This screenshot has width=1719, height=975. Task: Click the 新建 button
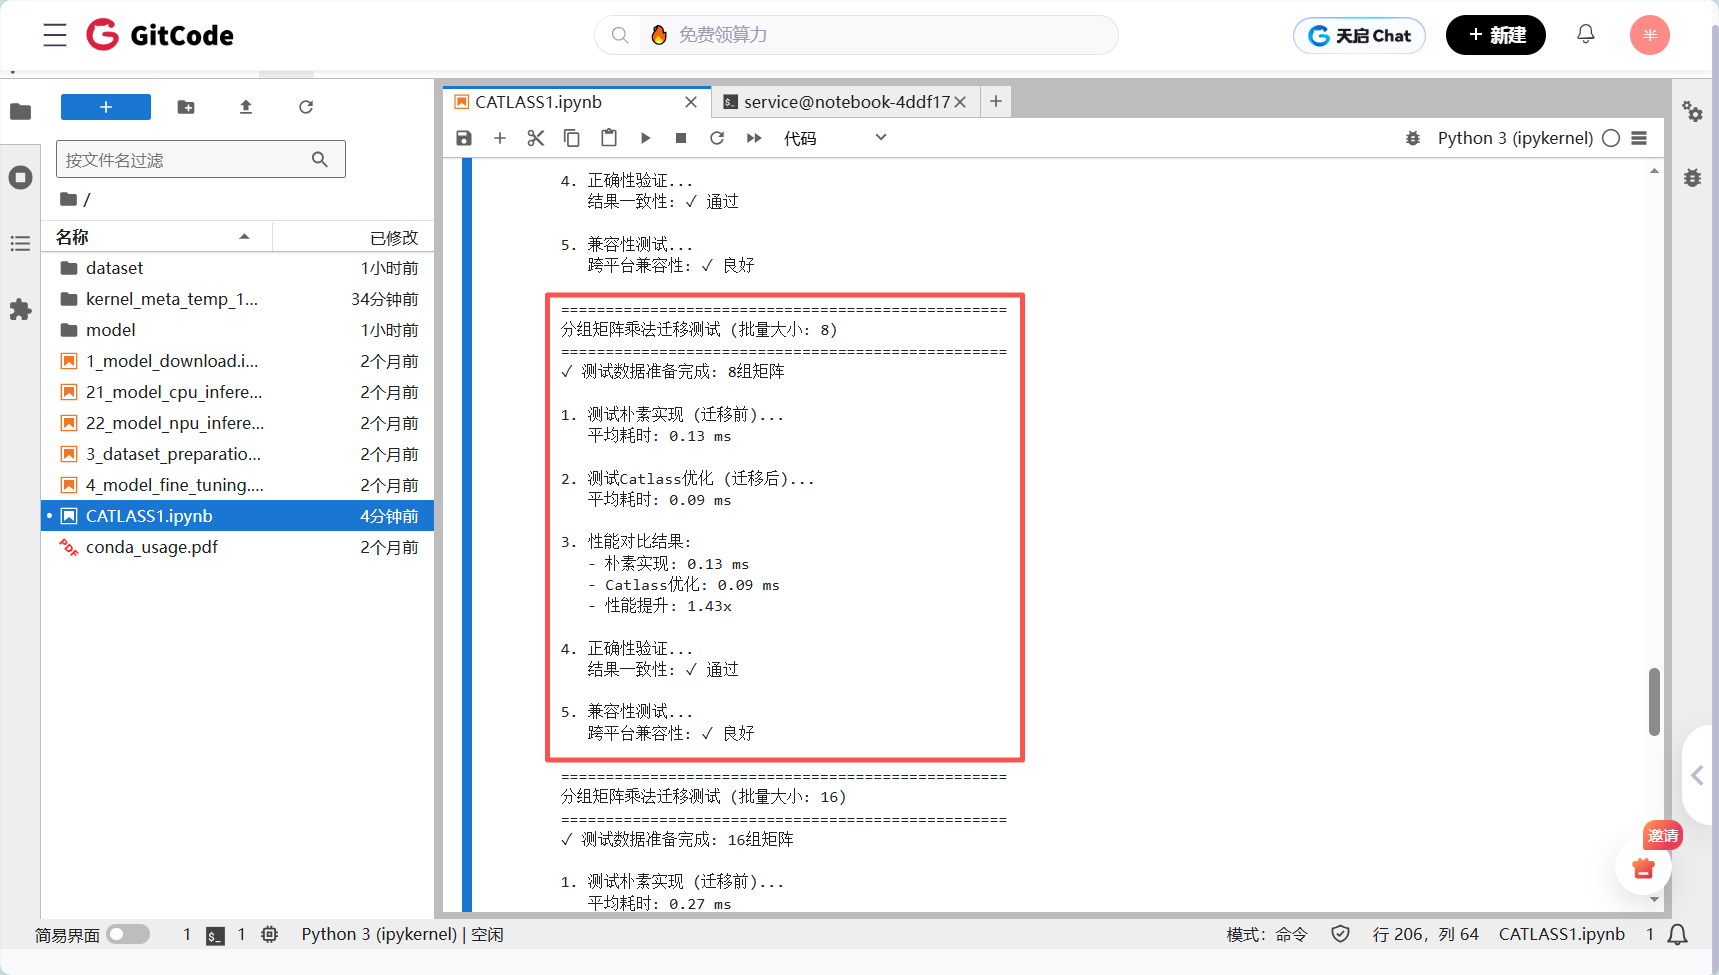1496,35
